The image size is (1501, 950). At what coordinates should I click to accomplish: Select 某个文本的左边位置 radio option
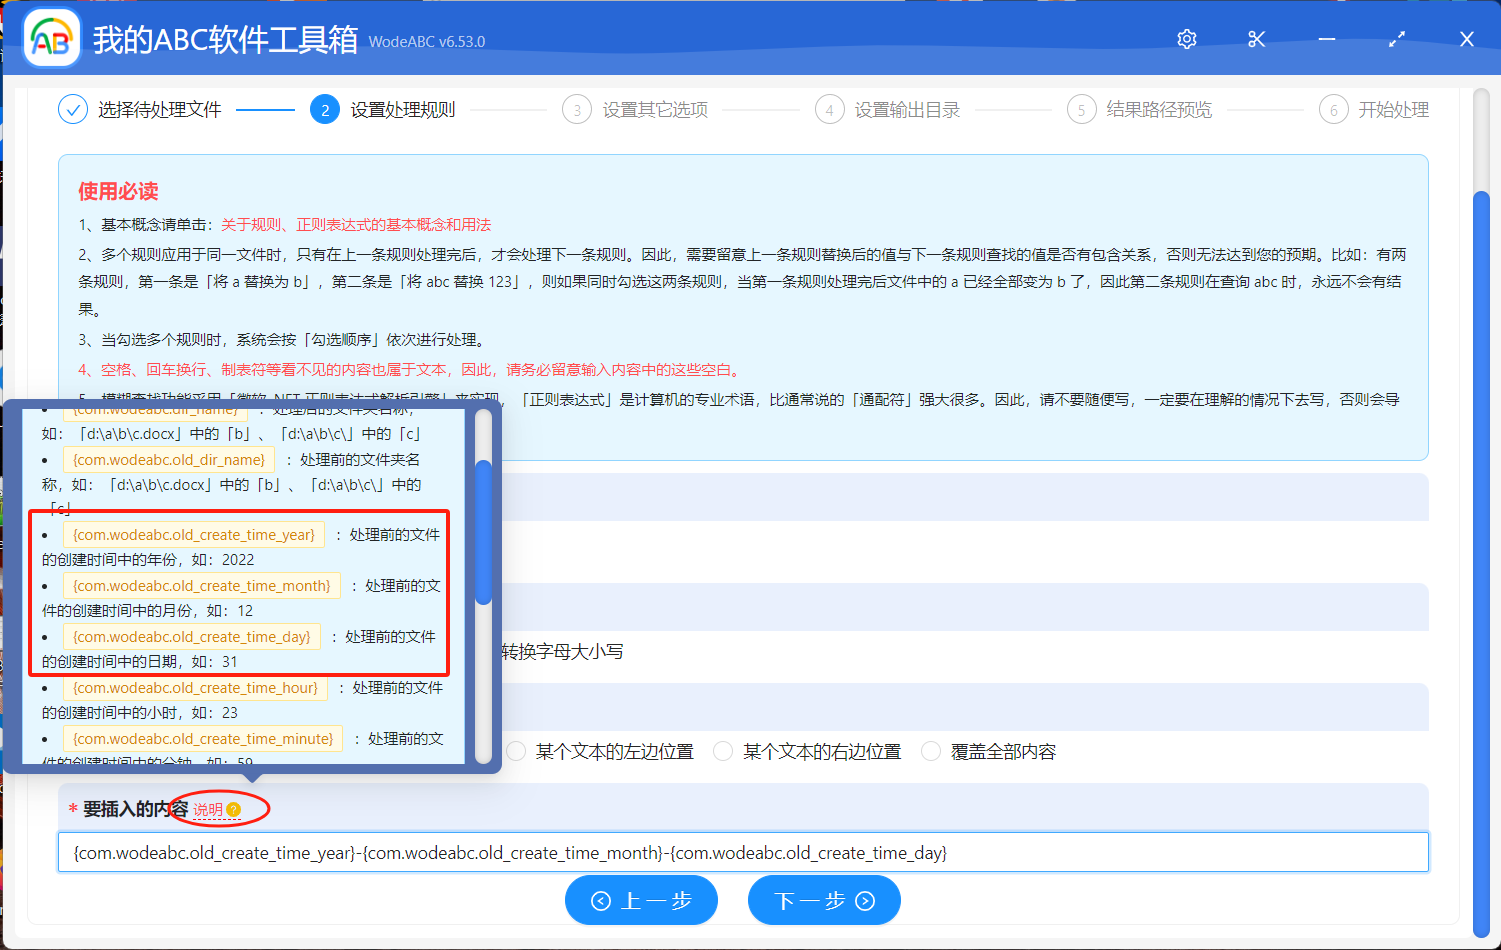click(x=517, y=751)
